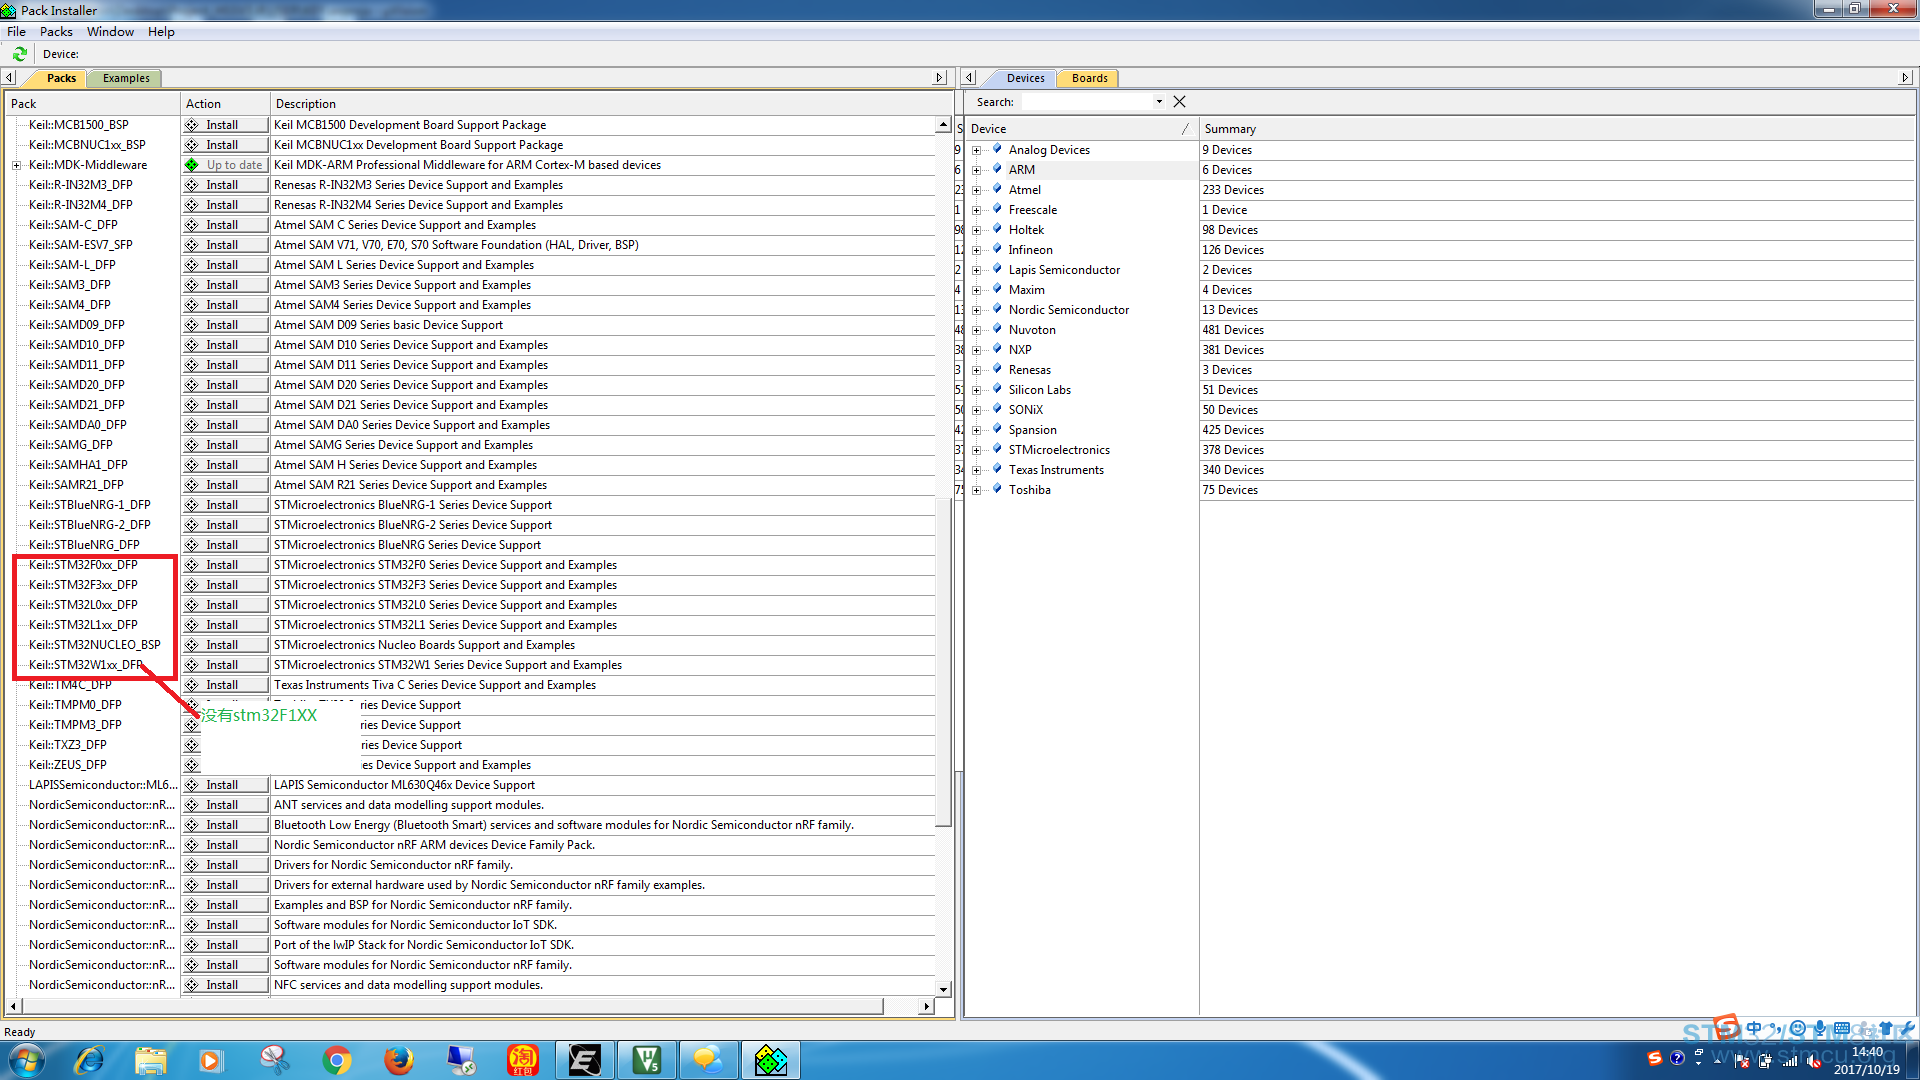Select the Keil::STM32L1xx_DFP pack row
1920x1080 pixels.
tap(83, 625)
